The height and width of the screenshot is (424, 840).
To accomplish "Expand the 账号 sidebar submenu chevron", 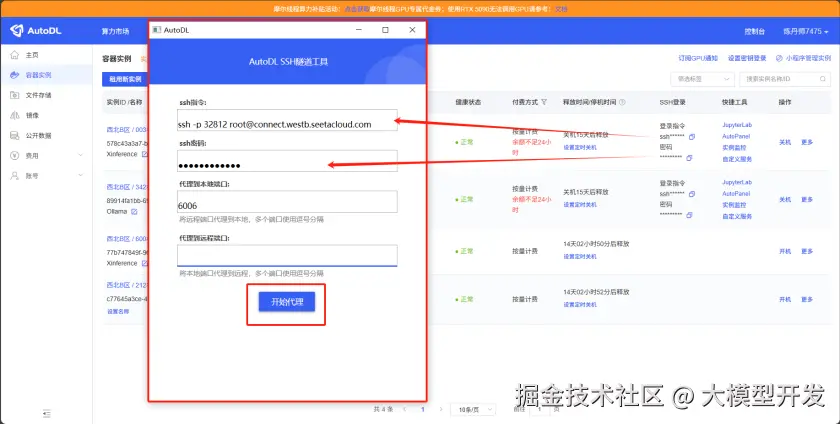I will pos(80,176).
